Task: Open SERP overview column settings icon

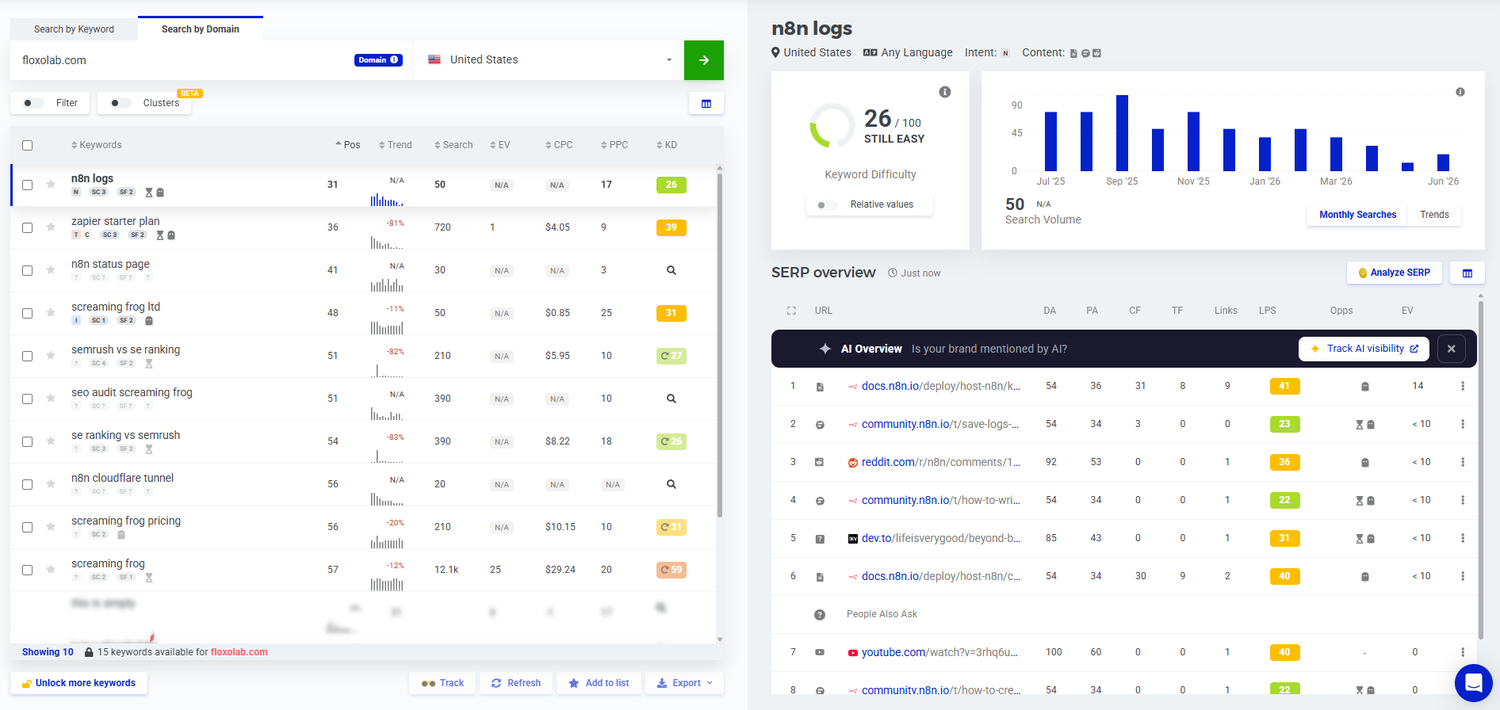Action: coord(1467,273)
